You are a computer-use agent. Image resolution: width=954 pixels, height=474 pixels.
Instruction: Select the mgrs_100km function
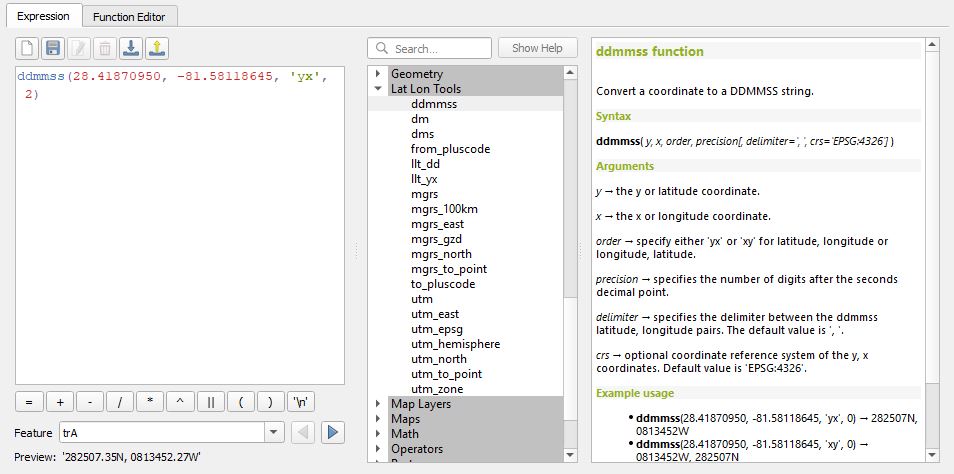[x=444, y=209]
